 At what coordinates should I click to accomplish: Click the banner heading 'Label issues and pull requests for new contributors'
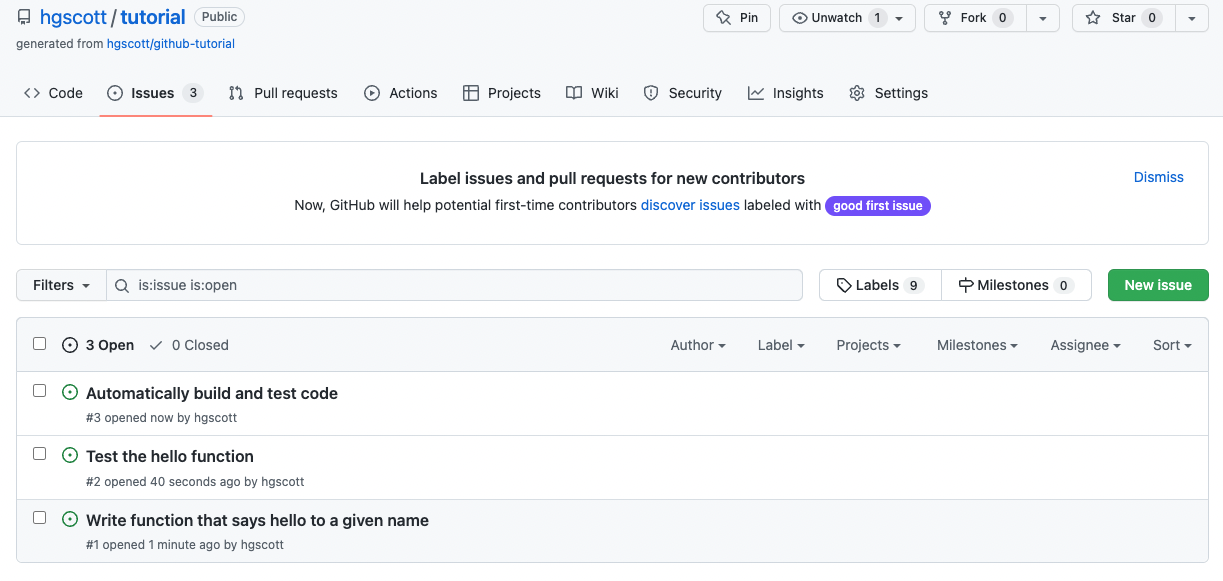(x=612, y=179)
